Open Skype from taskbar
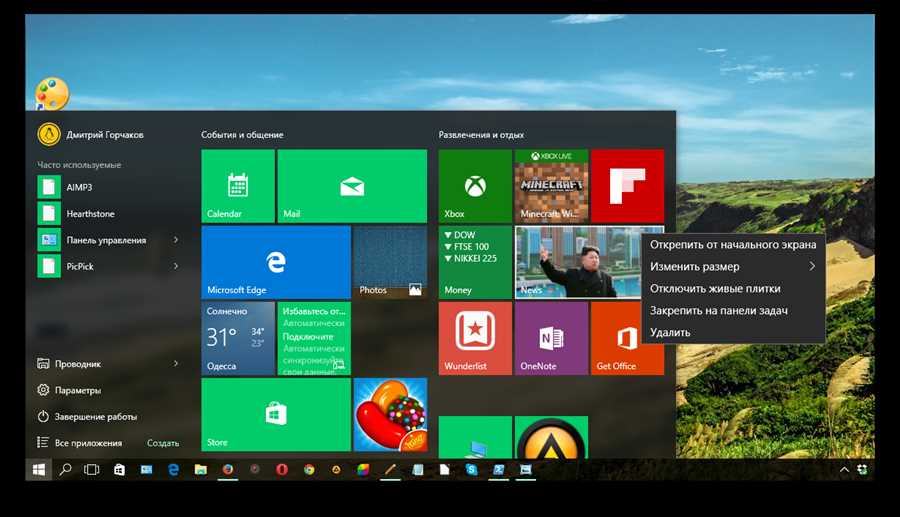Viewport: 900px width, 517px height. point(472,469)
